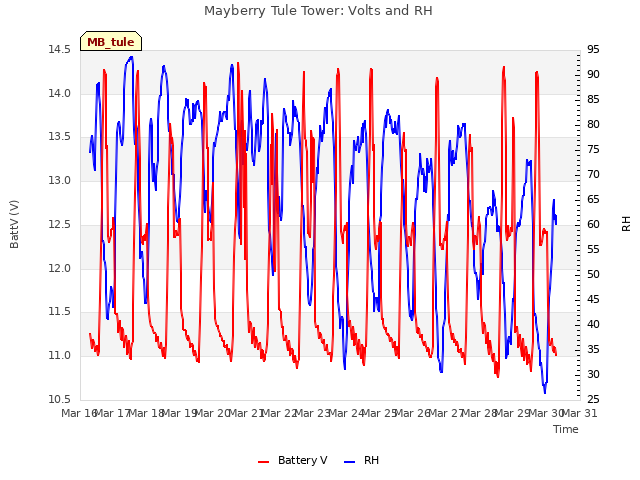Click the 75 tick on RH axis
Image resolution: width=640 pixels, height=480 pixels.
click(593, 150)
